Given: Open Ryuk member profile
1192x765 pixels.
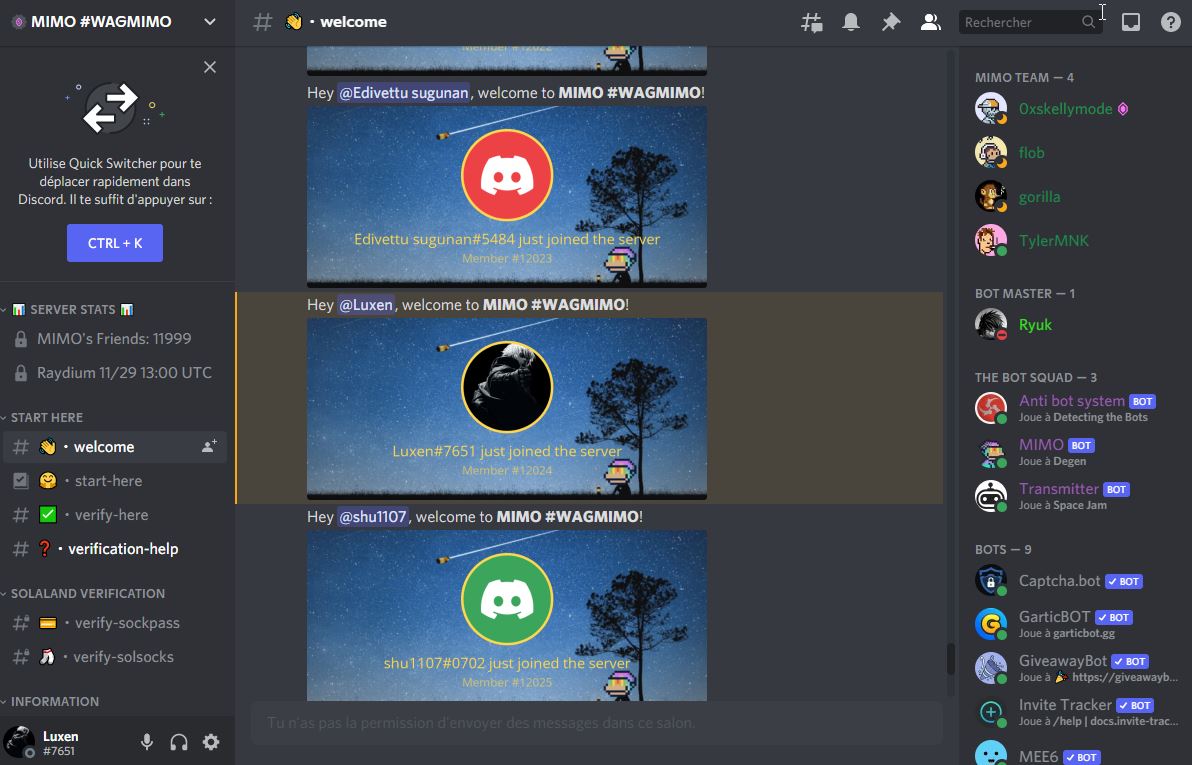Looking at the screenshot, I should [x=1074, y=325].
